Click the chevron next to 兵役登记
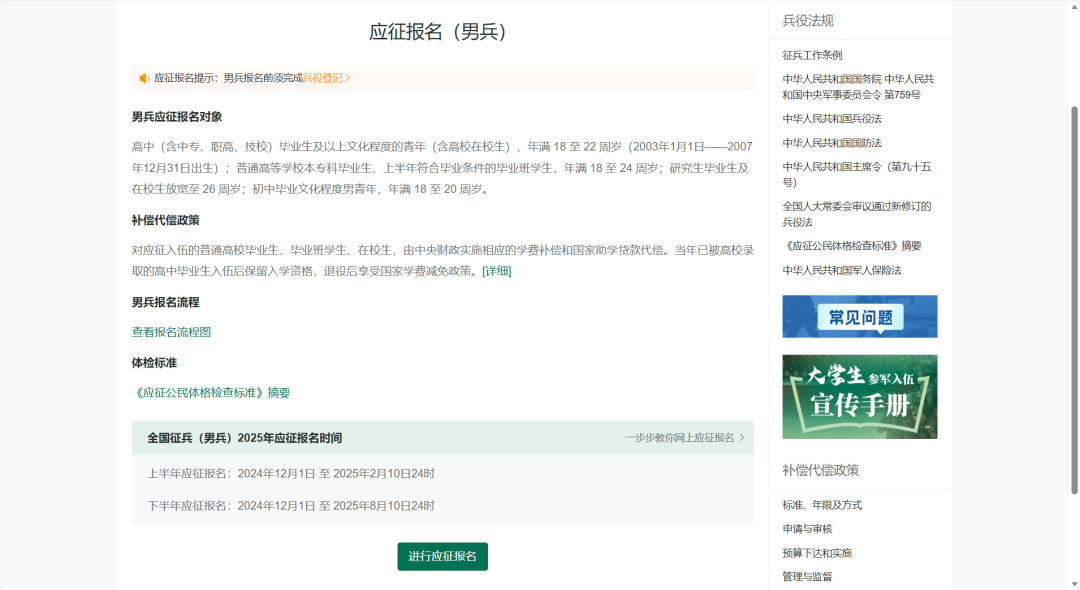1080x590 pixels. 348,78
